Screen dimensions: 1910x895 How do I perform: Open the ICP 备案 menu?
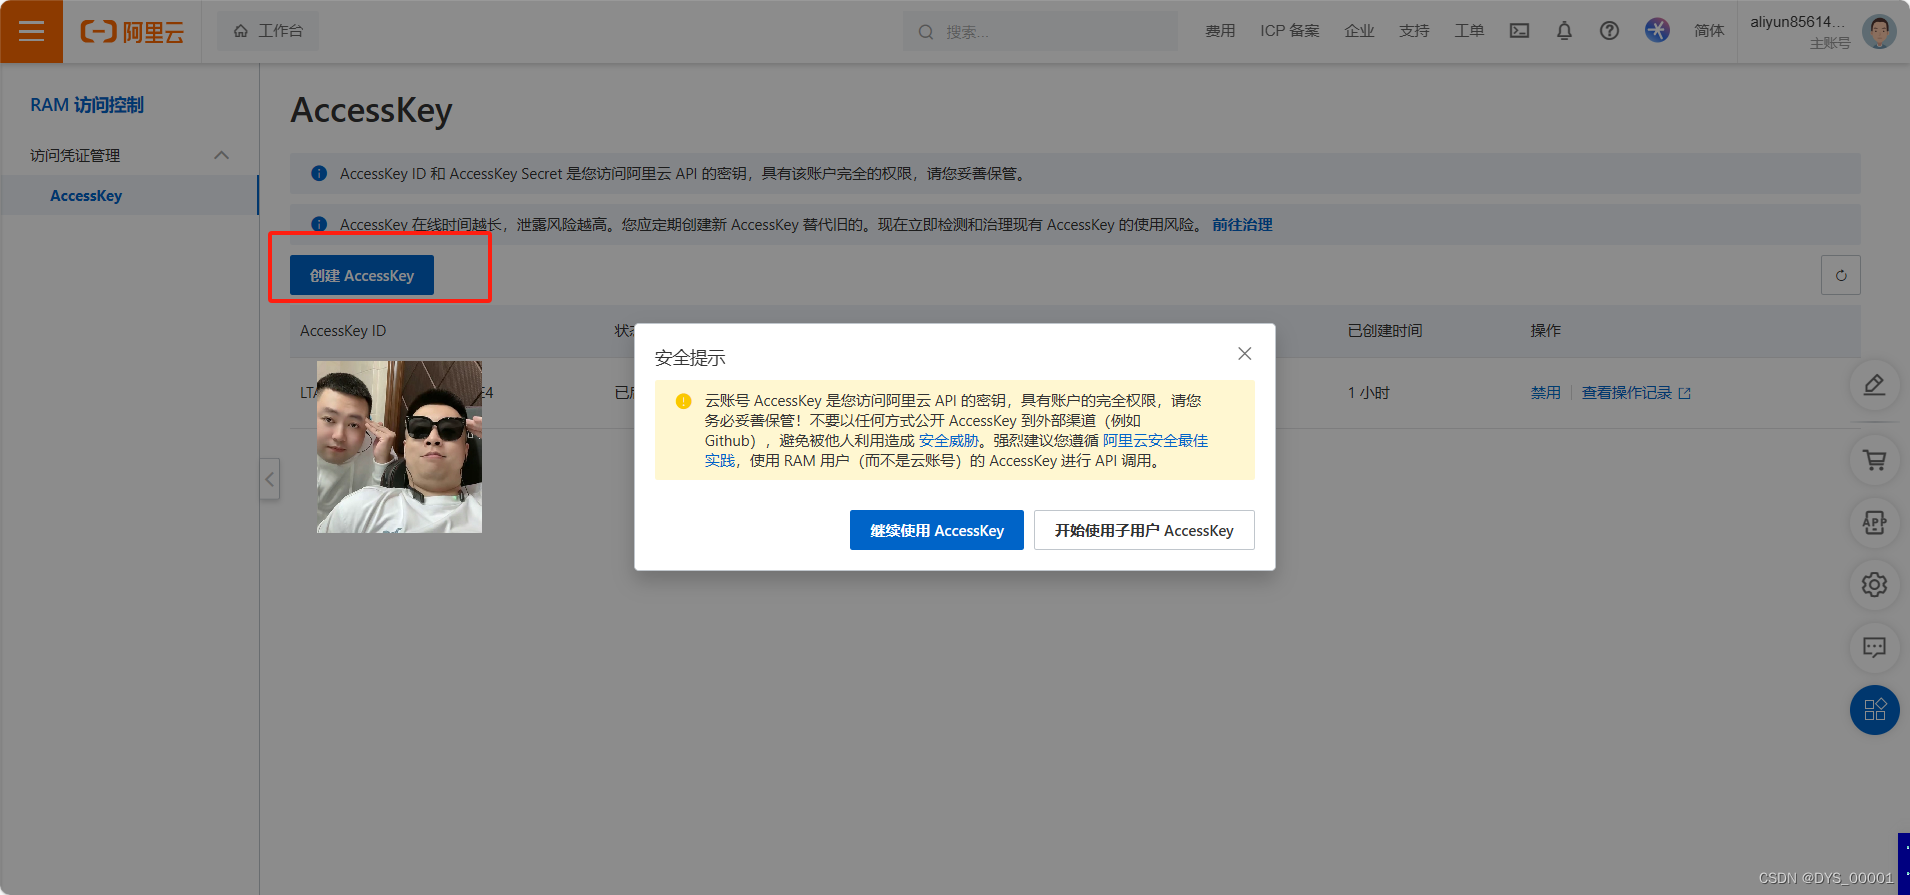pos(1290,31)
